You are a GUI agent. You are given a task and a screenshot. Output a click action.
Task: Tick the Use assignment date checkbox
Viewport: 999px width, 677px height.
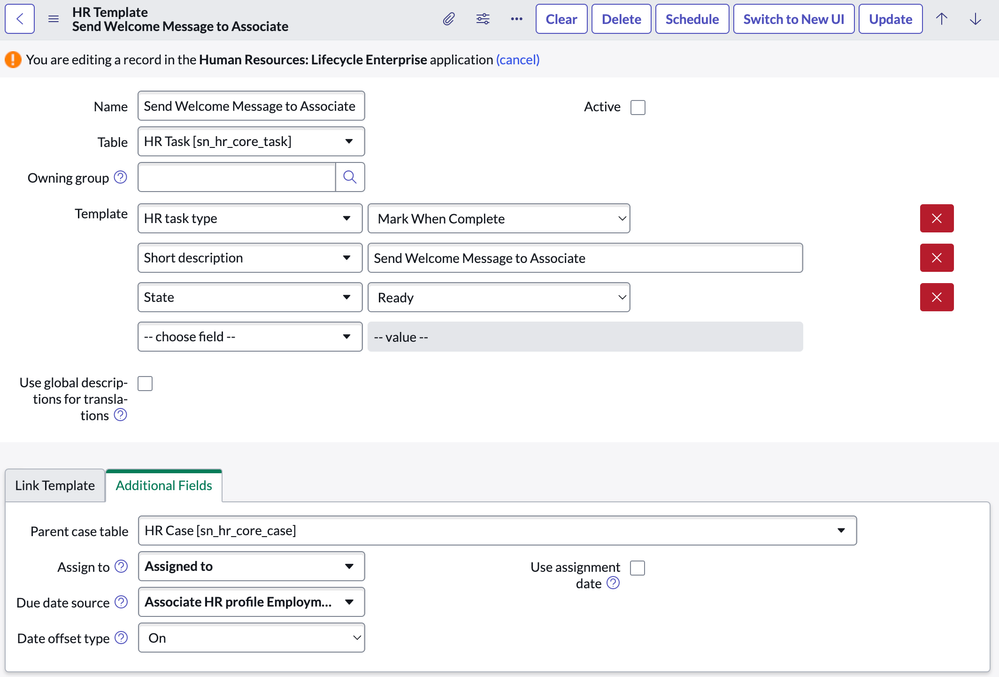637,567
